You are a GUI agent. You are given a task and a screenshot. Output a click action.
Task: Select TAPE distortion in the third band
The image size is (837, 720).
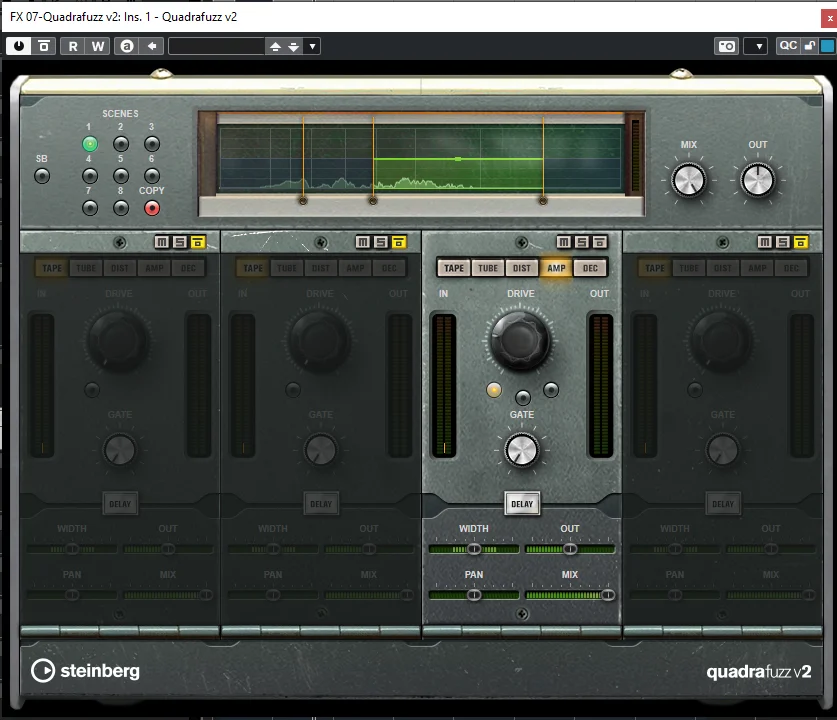454,268
